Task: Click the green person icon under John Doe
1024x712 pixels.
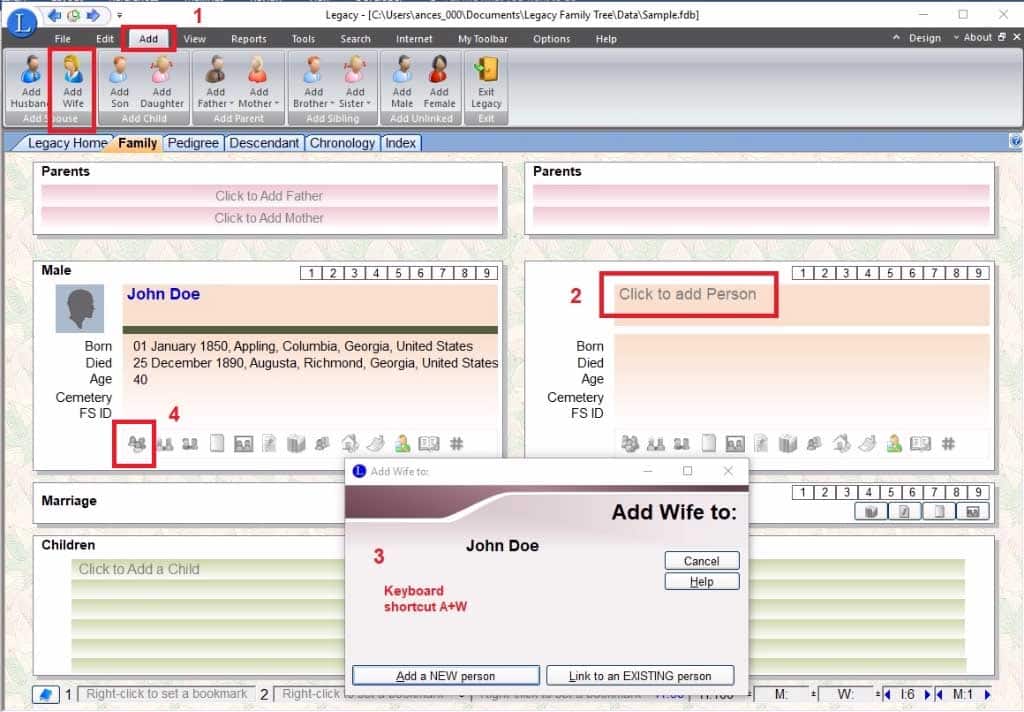Action: [x=402, y=444]
